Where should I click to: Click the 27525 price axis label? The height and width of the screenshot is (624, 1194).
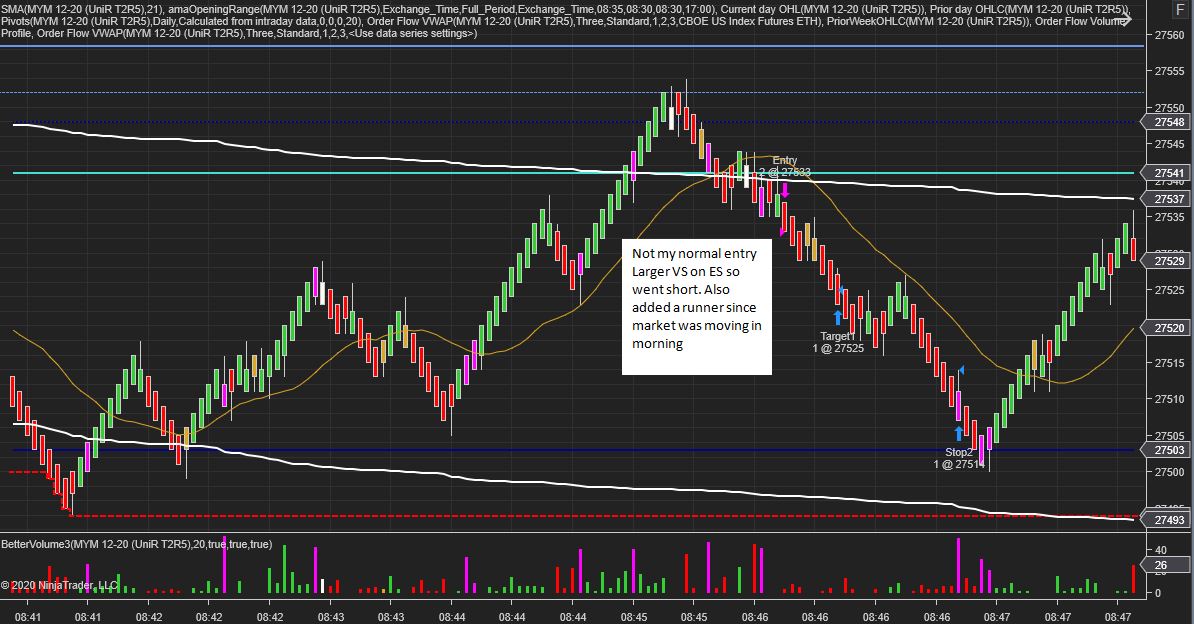[1170, 290]
